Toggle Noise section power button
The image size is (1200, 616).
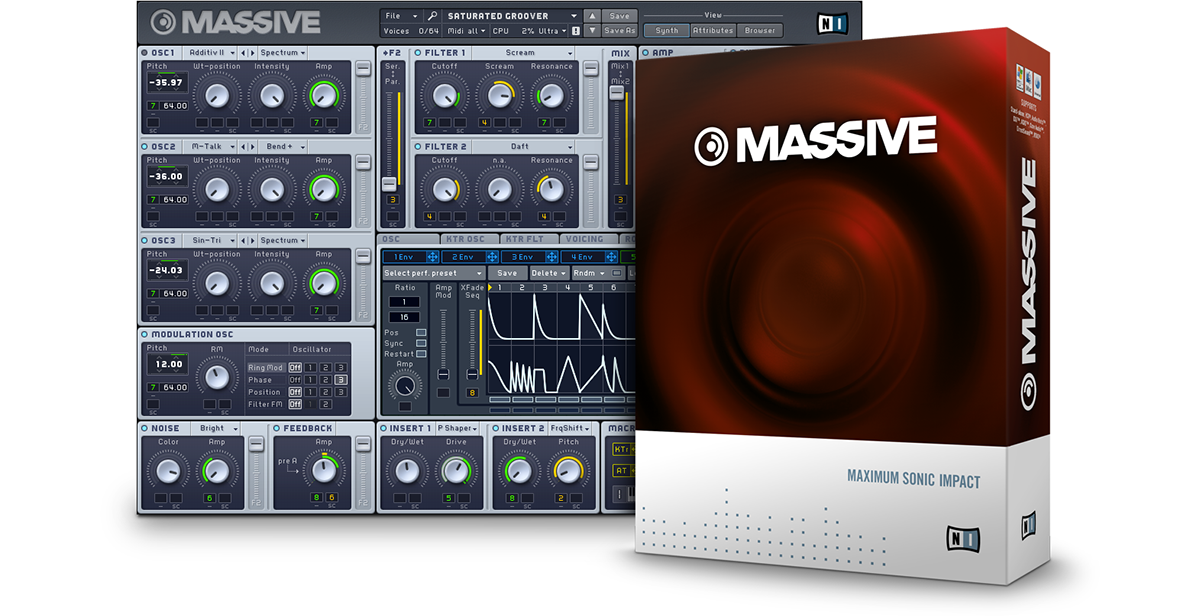(x=145, y=428)
